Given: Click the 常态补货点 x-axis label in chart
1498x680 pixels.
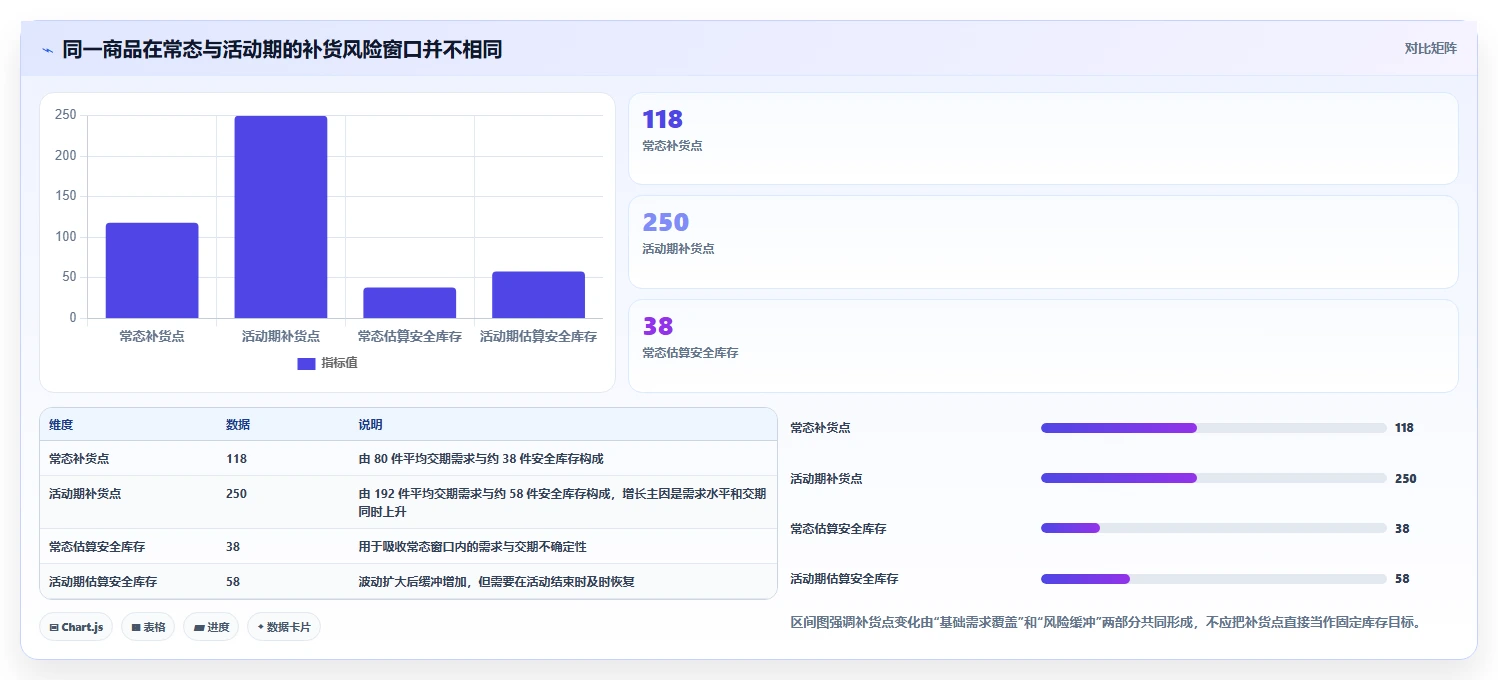Looking at the screenshot, I should coord(152,337).
